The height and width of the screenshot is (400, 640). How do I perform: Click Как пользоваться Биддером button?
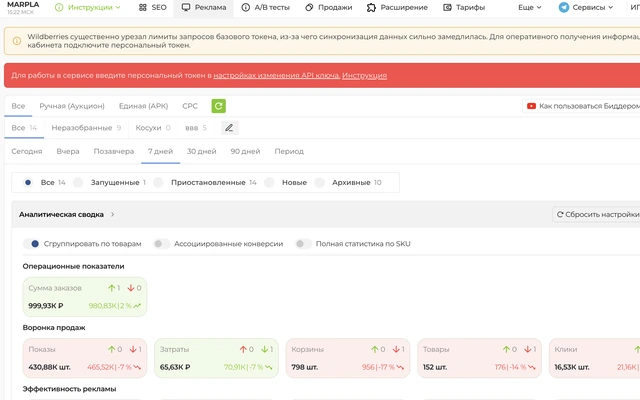pos(582,106)
